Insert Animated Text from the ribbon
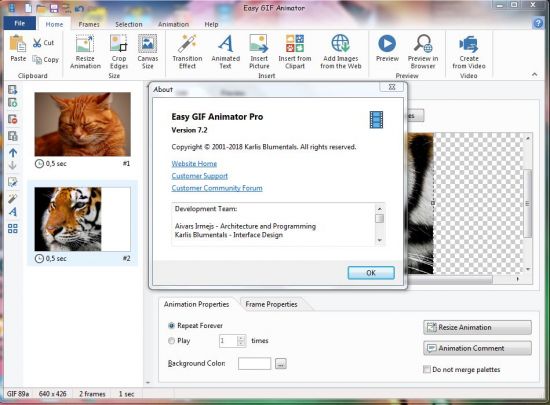The image size is (550, 405). coord(226,52)
